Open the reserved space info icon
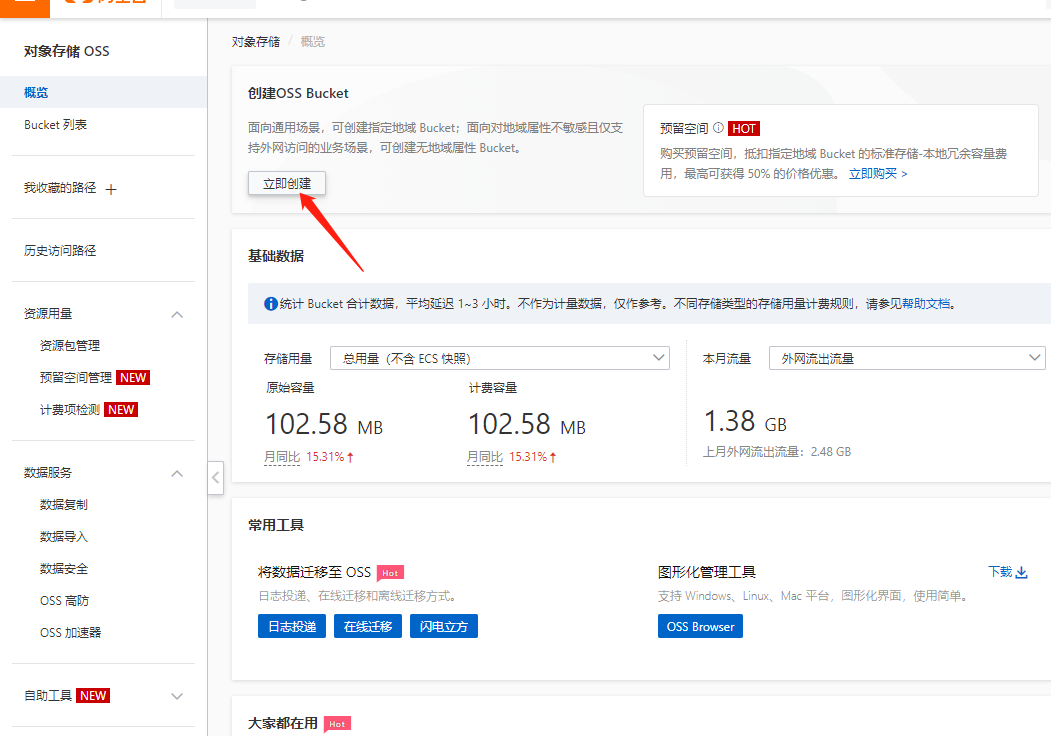The image size is (1051, 736). (x=718, y=127)
